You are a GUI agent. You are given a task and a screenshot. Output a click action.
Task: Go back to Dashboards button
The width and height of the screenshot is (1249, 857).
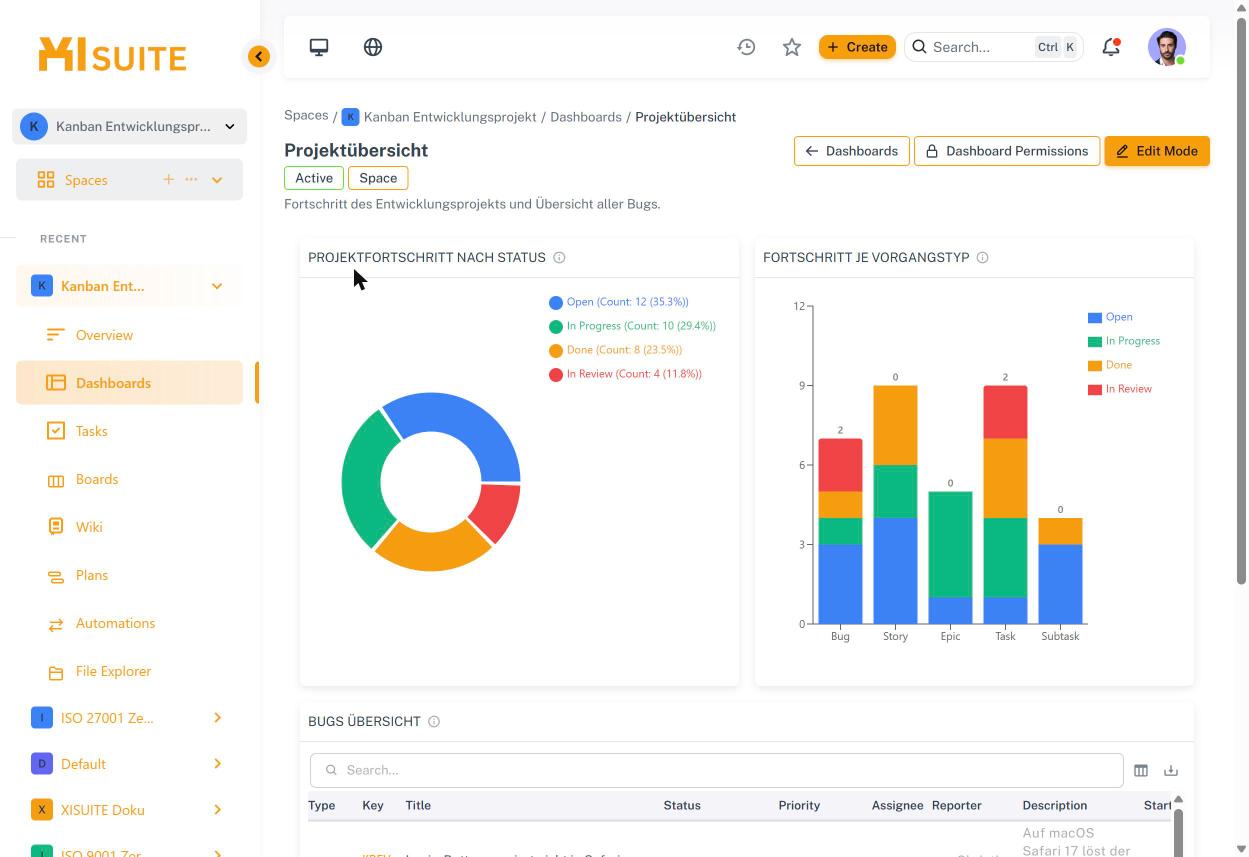click(852, 151)
